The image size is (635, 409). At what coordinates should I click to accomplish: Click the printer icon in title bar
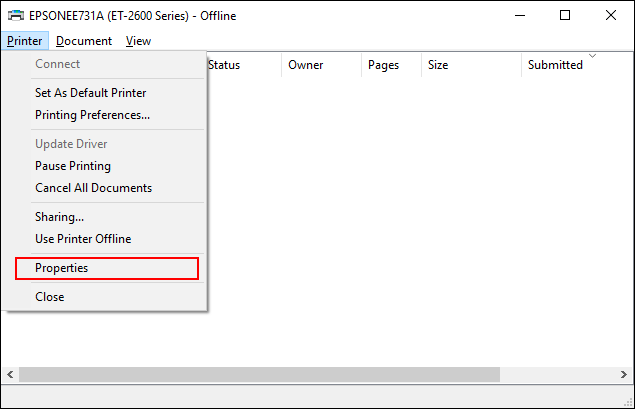[17, 16]
